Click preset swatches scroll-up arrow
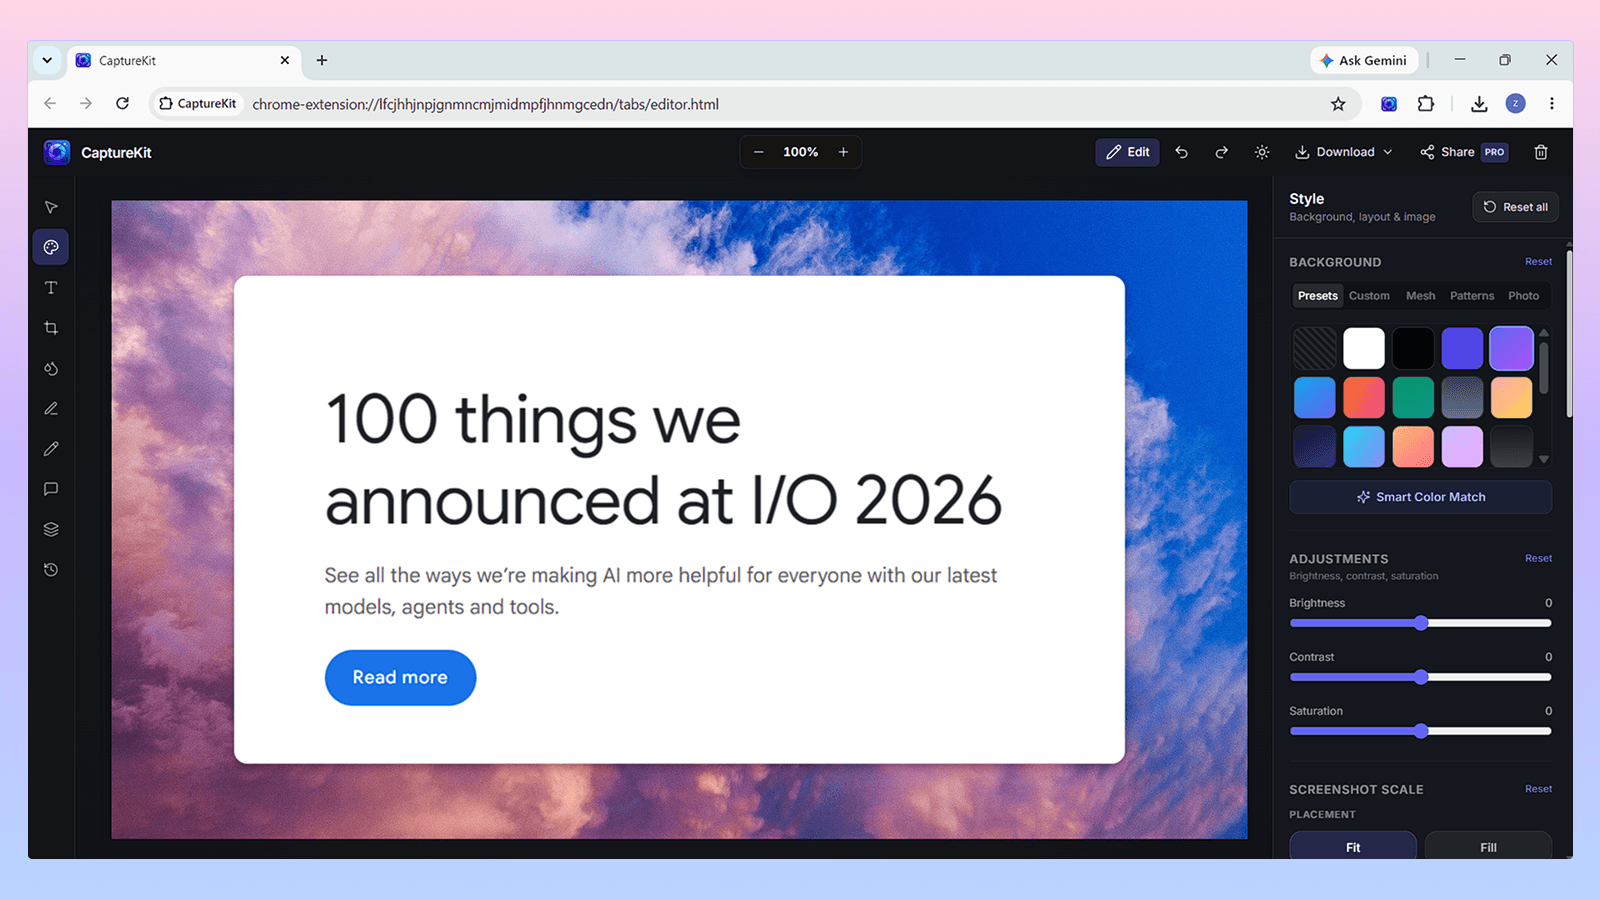1600x900 pixels. [x=1544, y=333]
